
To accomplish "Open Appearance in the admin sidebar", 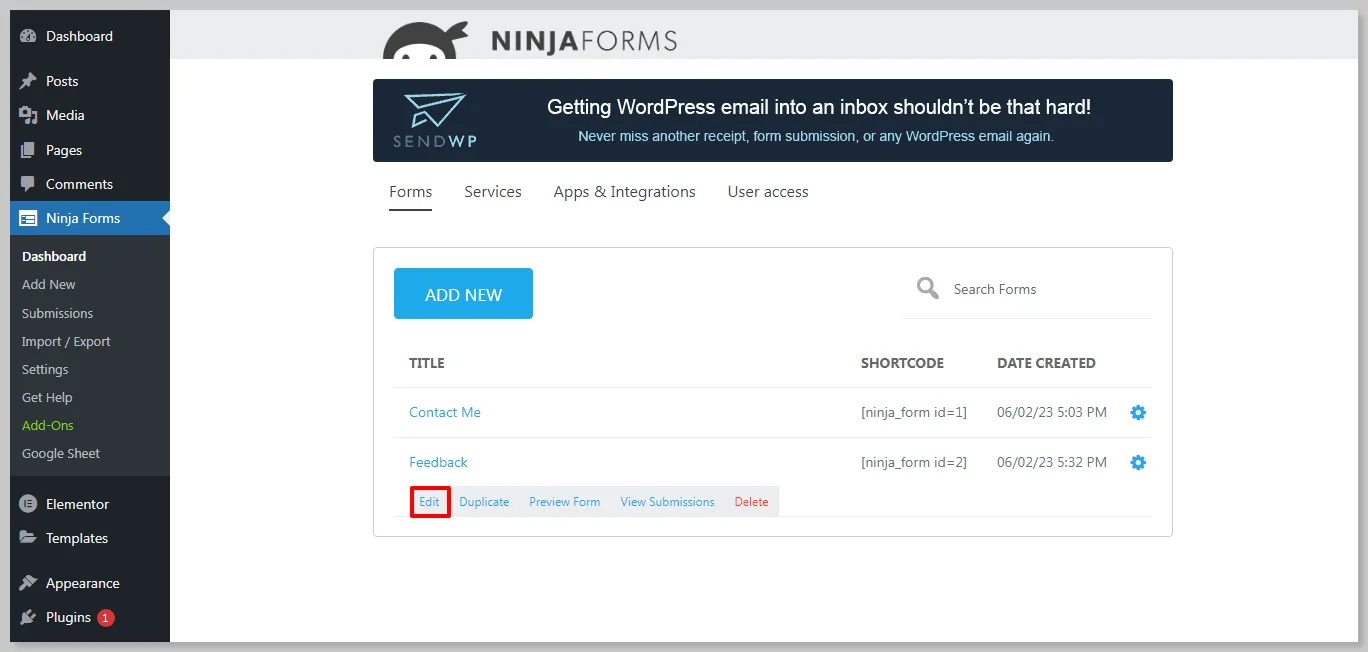I will pyautogui.click(x=82, y=583).
